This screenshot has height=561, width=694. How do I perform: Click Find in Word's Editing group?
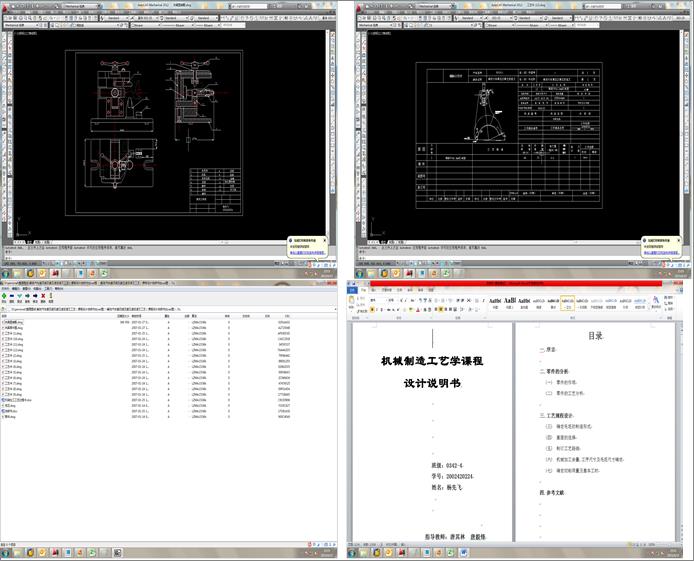tap(669, 298)
